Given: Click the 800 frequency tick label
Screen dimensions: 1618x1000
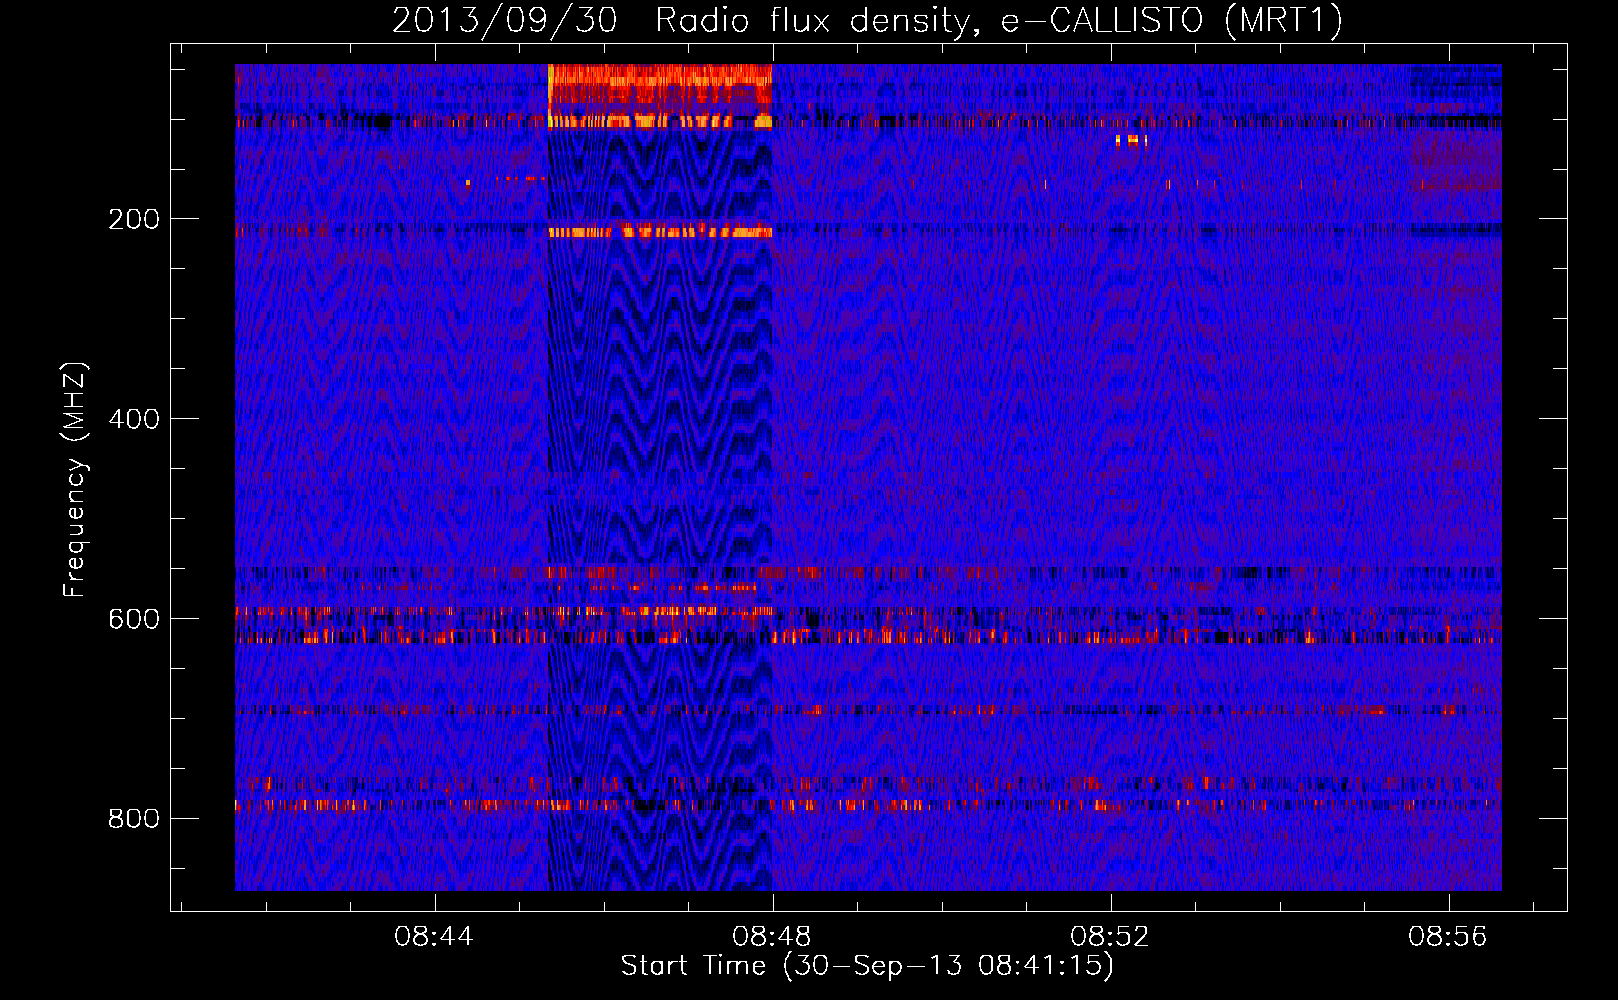Looking at the screenshot, I should coord(134,819).
